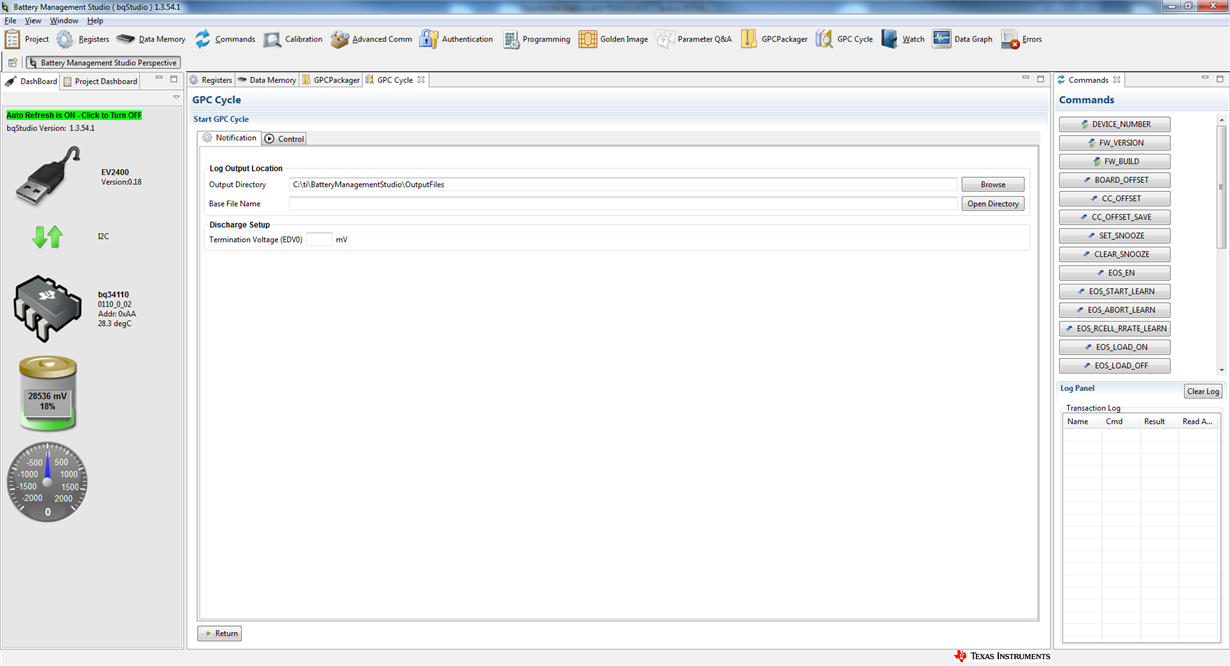Open the View menu
The height and width of the screenshot is (666, 1230).
[x=33, y=20]
